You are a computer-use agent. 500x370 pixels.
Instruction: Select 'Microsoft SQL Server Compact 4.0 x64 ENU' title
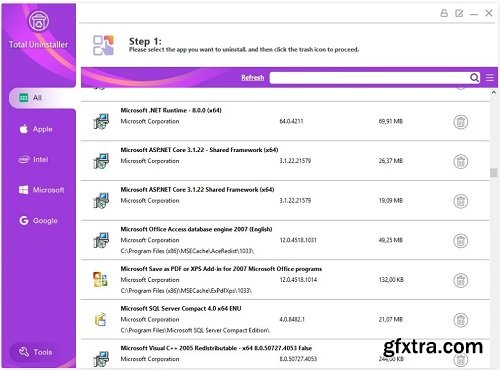click(181, 309)
